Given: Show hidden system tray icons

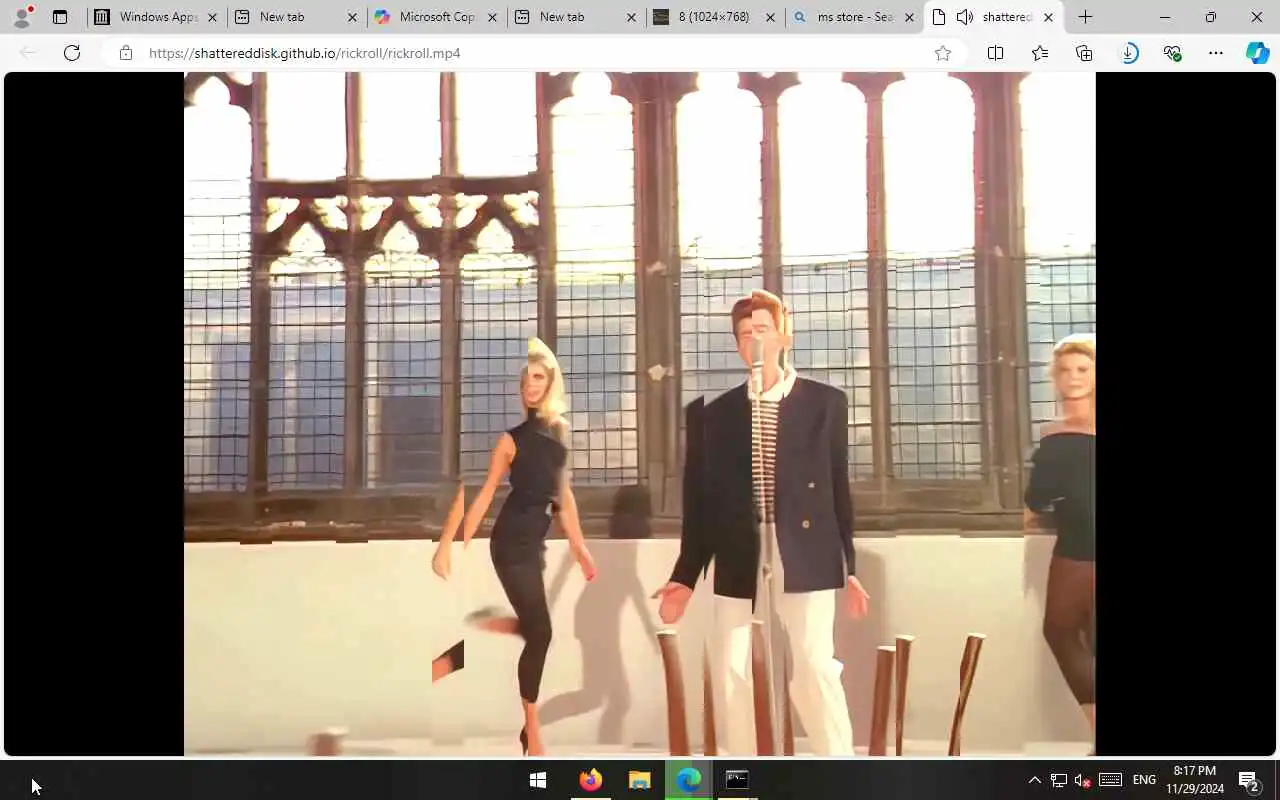Looking at the screenshot, I should click(x=1035, y=780).
